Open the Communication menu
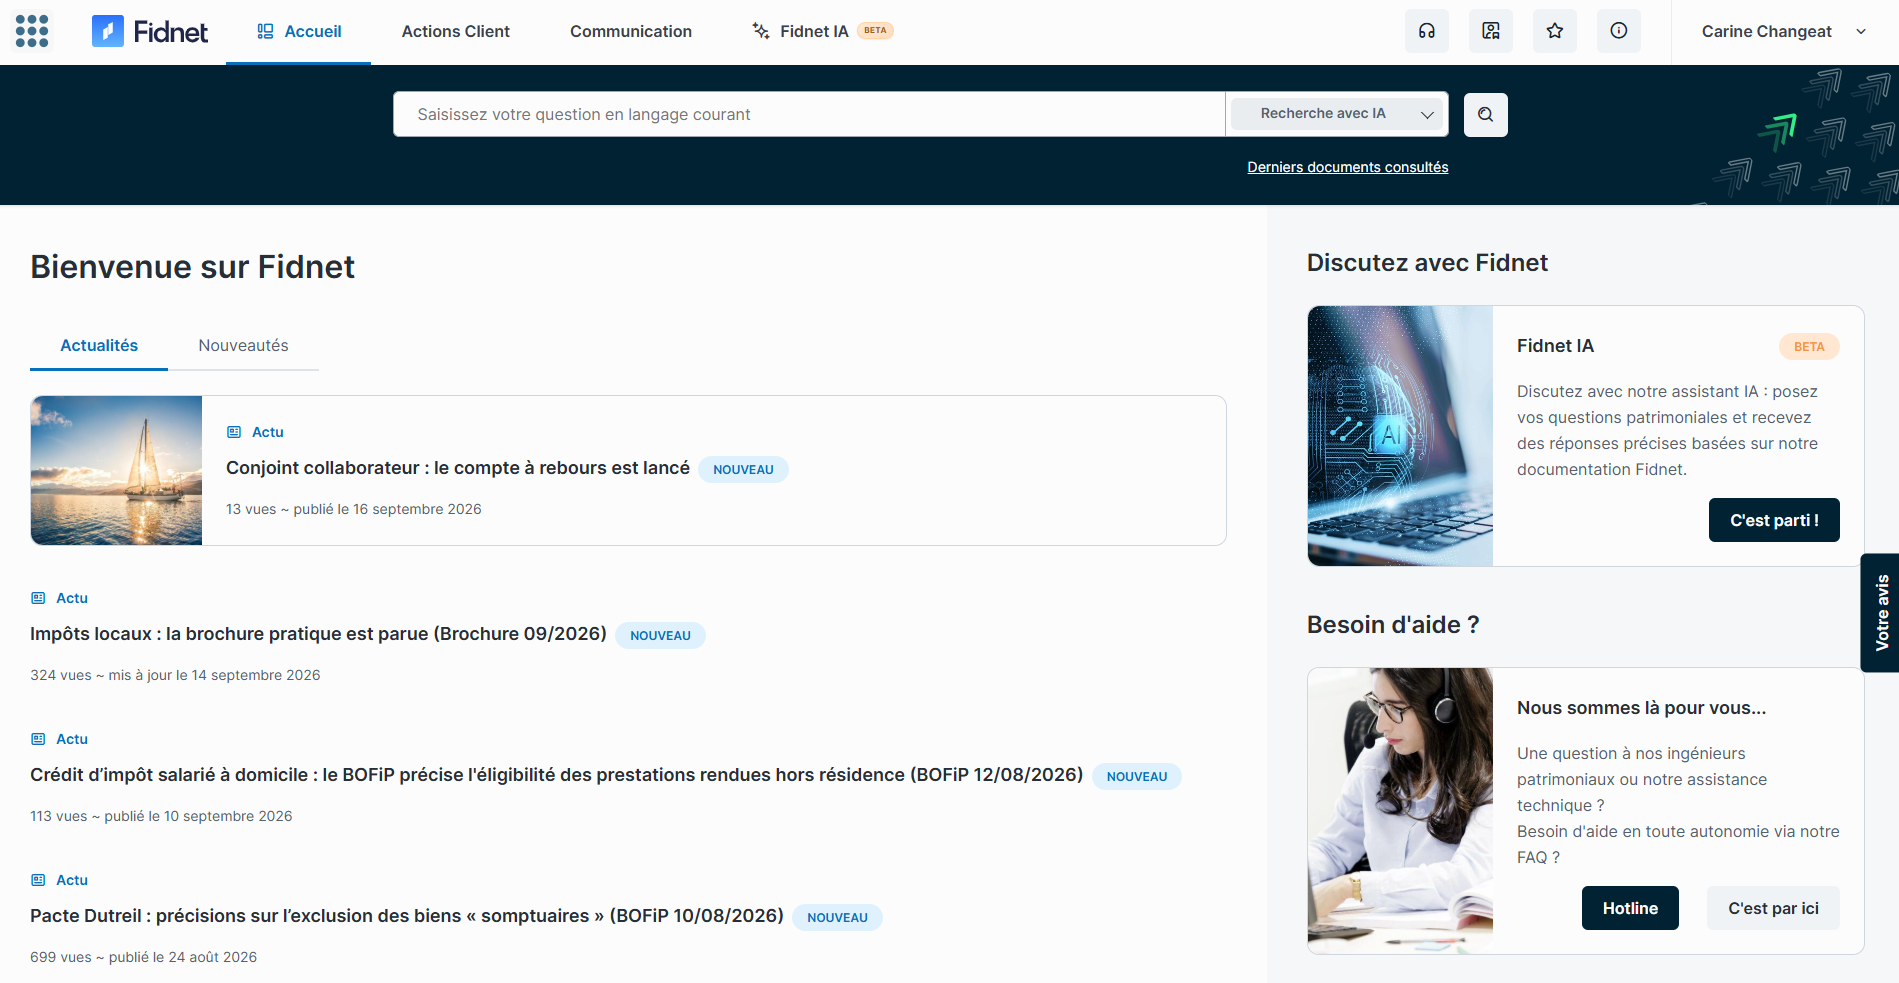Screen dimensions: 1899x983 (631, 31)
